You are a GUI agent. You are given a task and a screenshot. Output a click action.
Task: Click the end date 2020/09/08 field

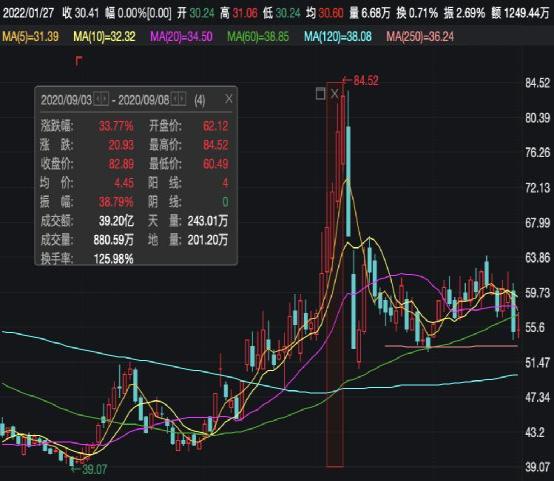pos(144,100)
